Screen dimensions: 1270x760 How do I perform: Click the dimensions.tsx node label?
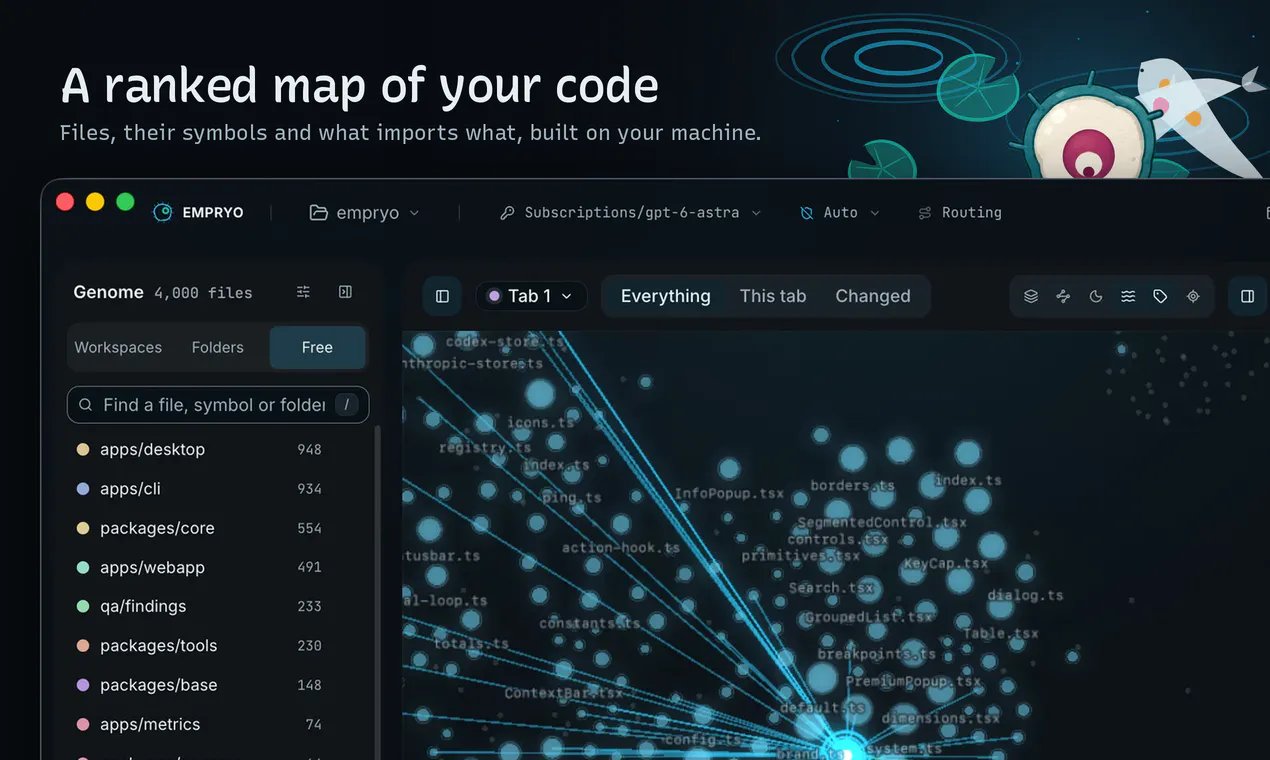click(940, 718)
